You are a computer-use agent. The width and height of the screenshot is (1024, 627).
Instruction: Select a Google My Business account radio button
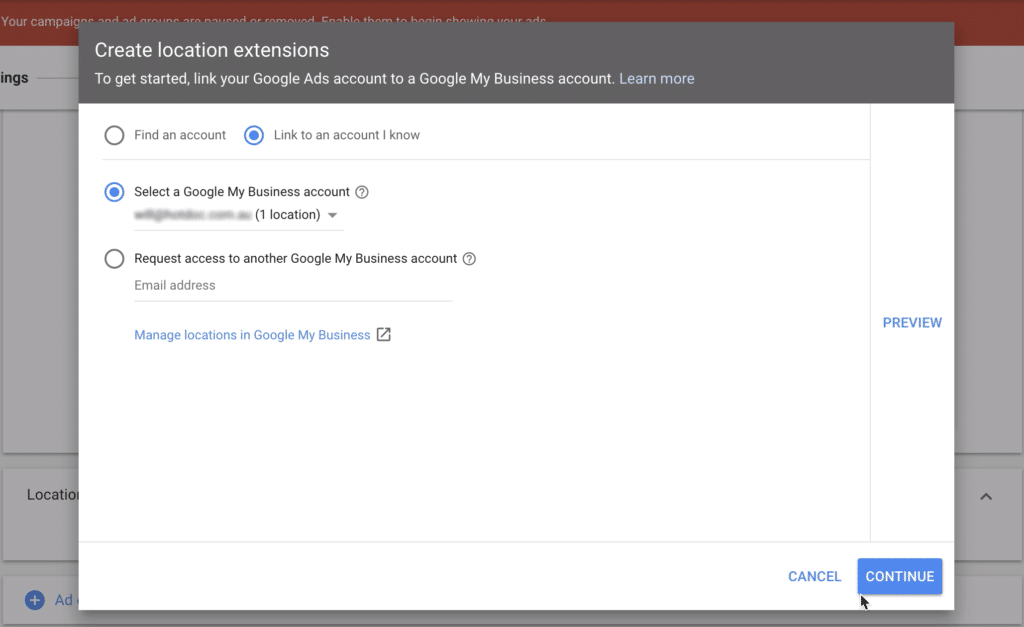point(114,192)
